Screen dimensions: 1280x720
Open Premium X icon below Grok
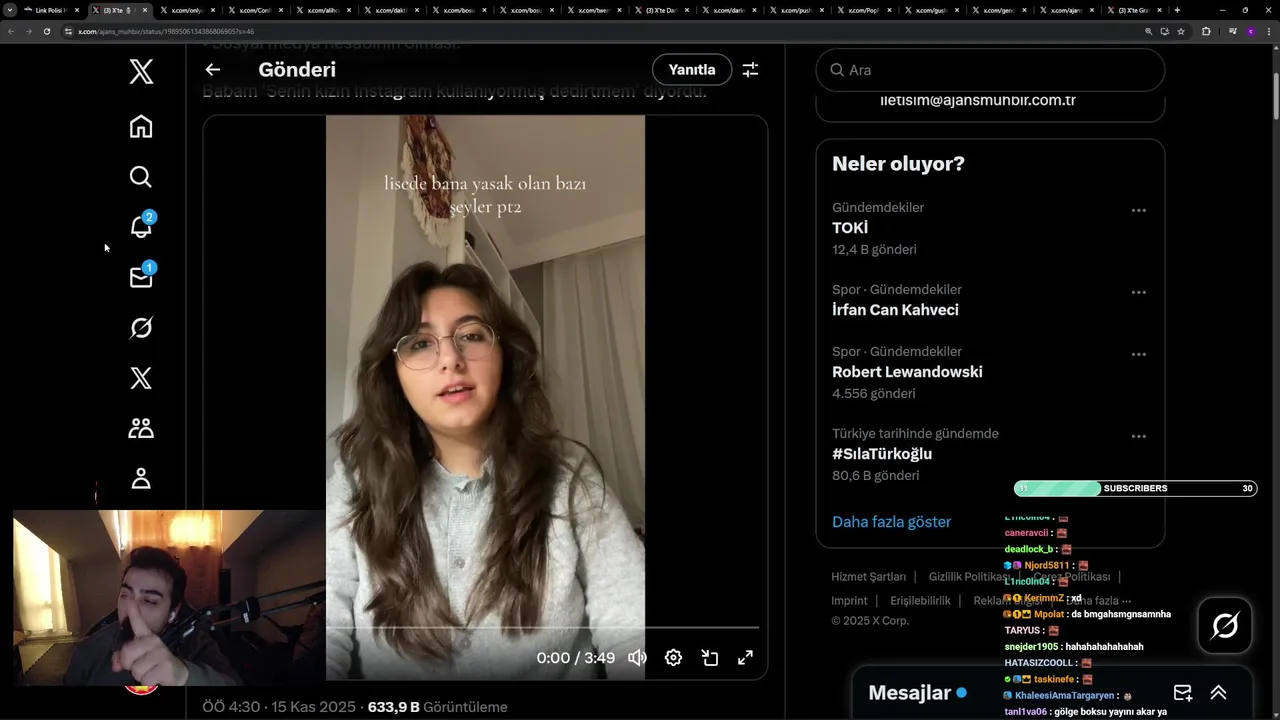(141, 378)
